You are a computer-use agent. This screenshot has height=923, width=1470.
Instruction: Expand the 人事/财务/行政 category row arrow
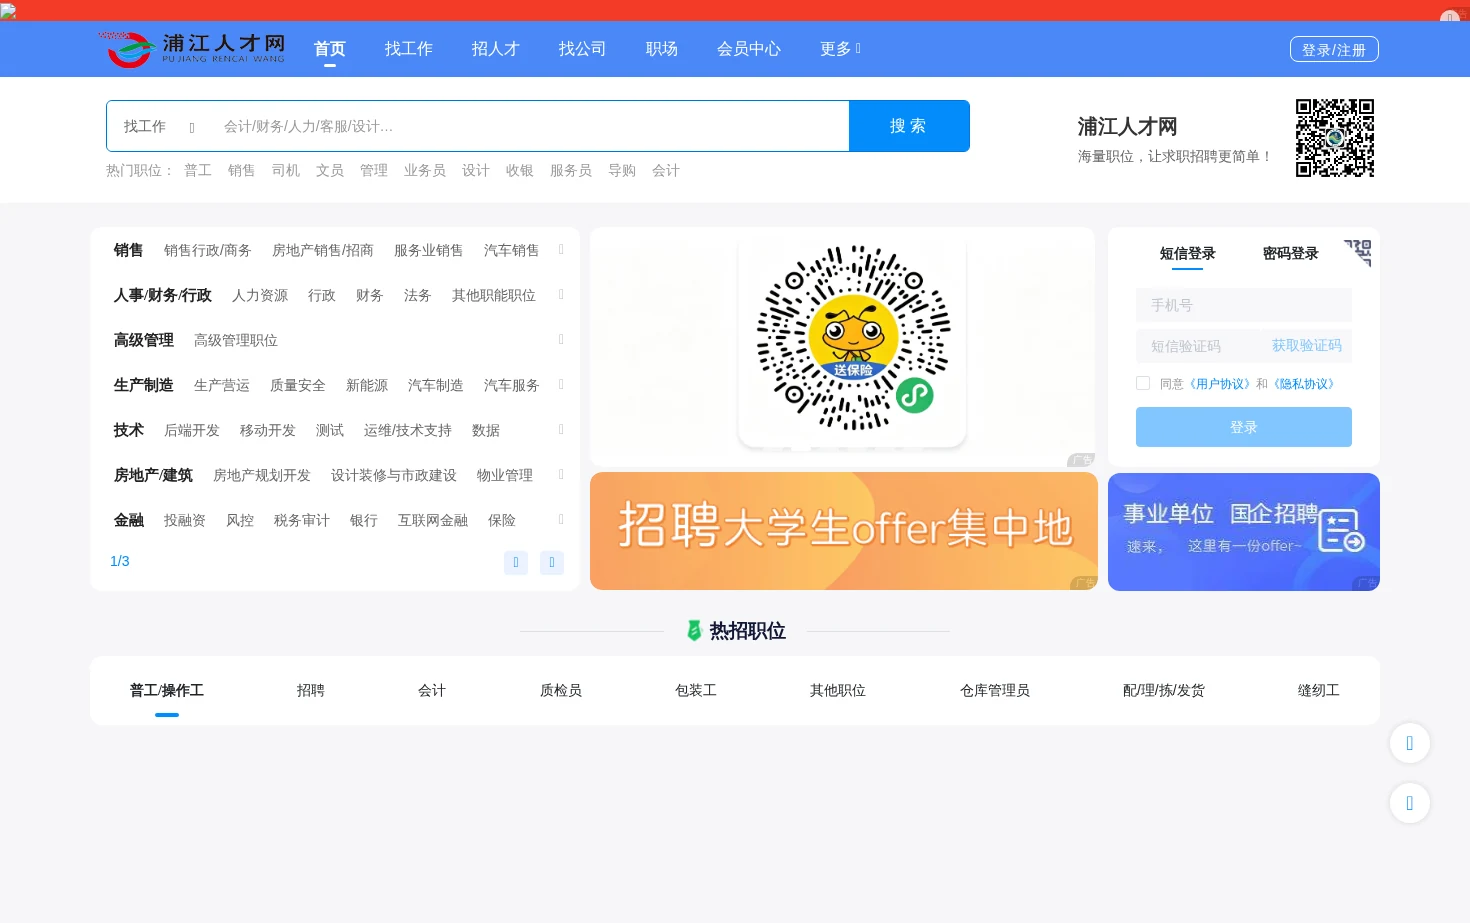561,294
